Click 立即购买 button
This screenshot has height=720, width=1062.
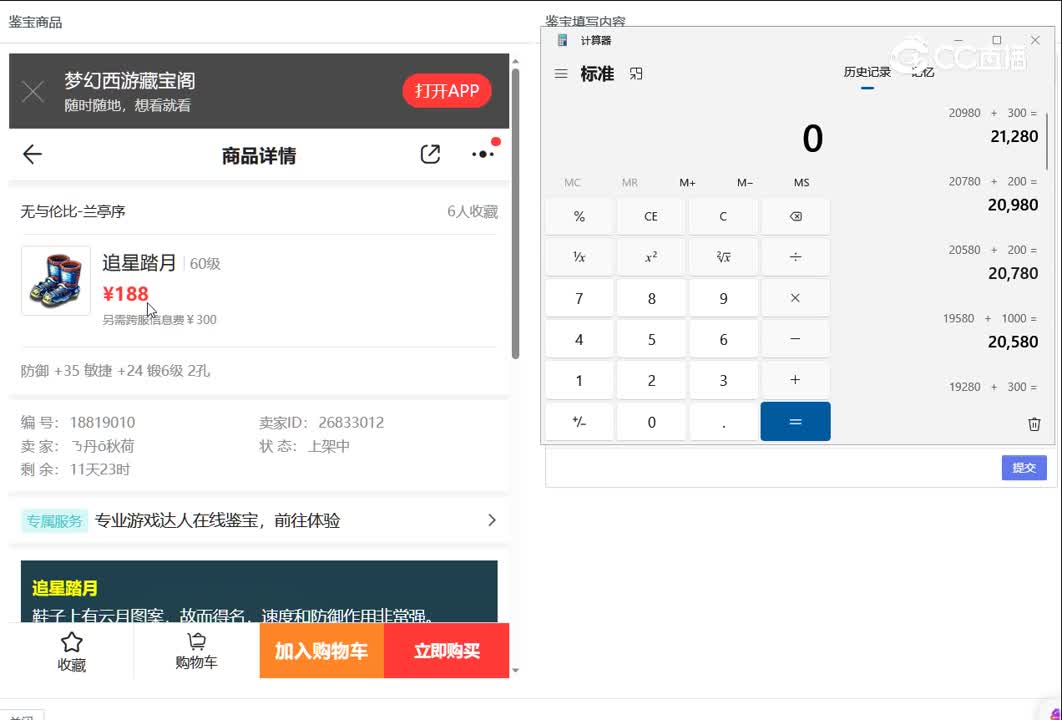[447, 651]
